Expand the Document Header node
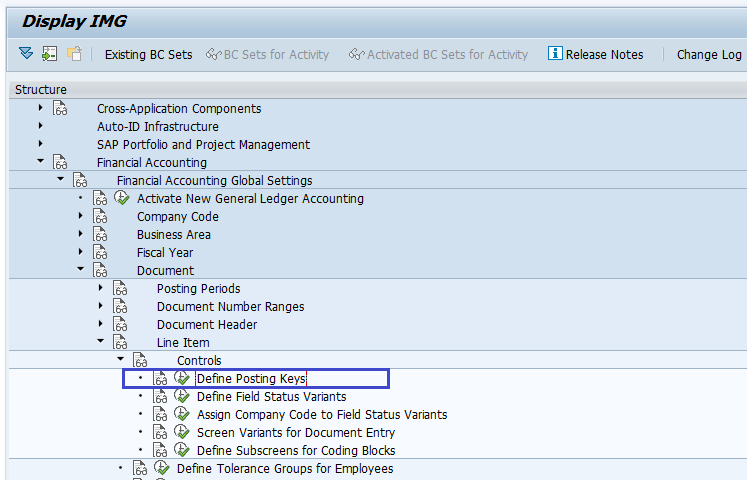This screenshot has width=747, height=480. [101, 324]
